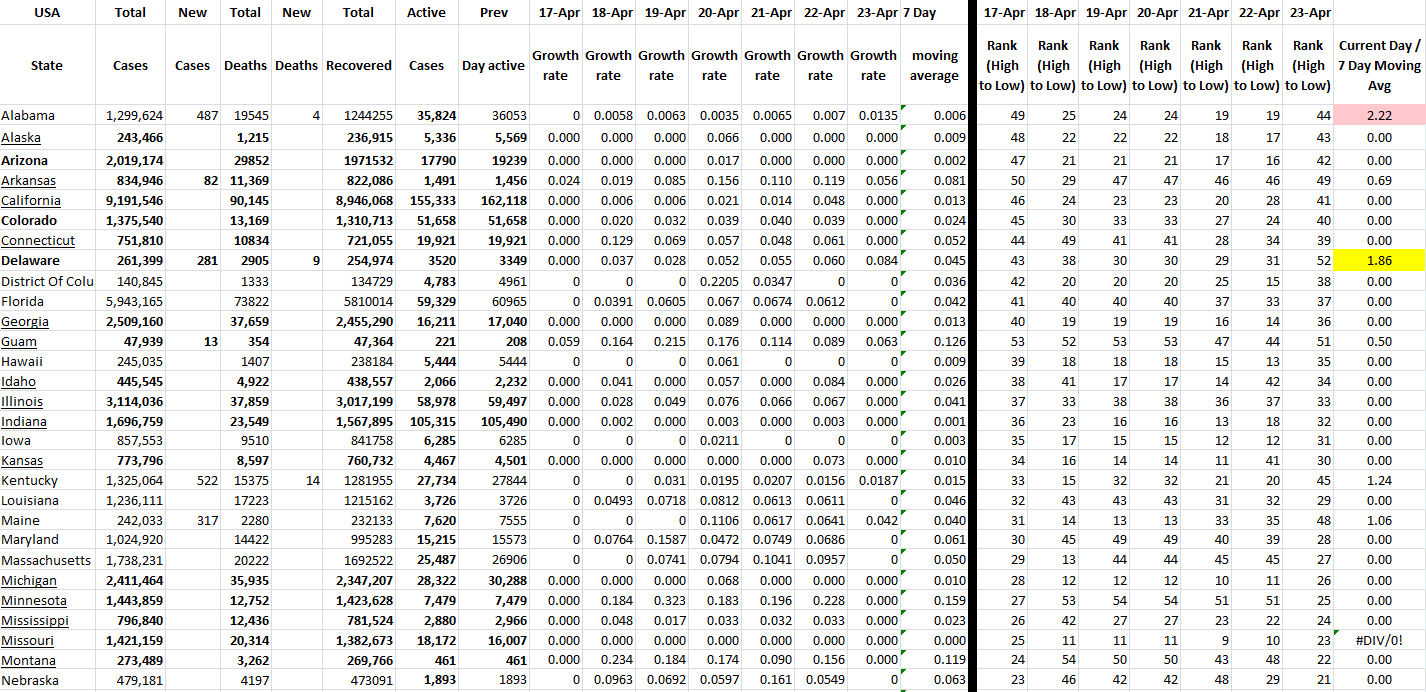
Task: Click the 'USA' cell in top-left corner
Action: pyautogui.click(x=47, y=13)
